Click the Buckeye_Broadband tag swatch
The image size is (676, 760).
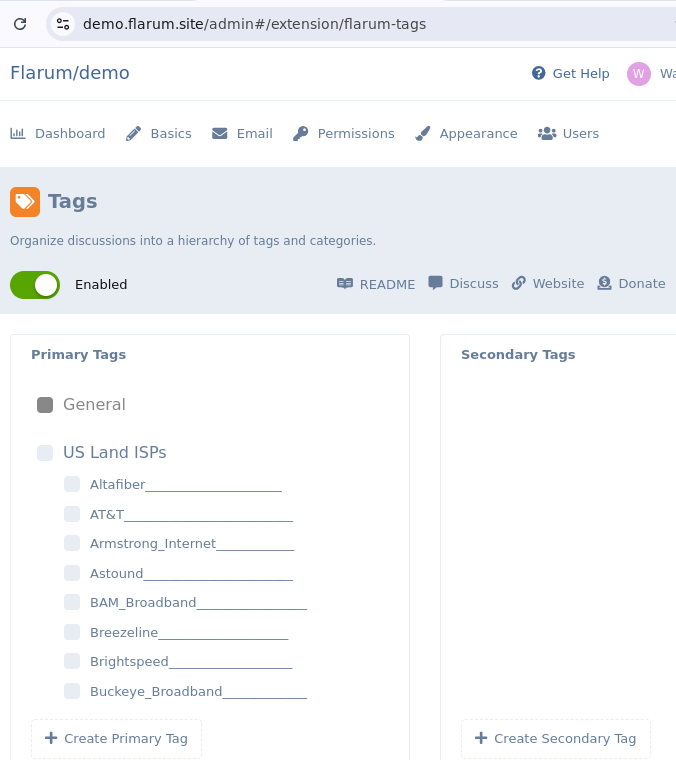[72, 691]
